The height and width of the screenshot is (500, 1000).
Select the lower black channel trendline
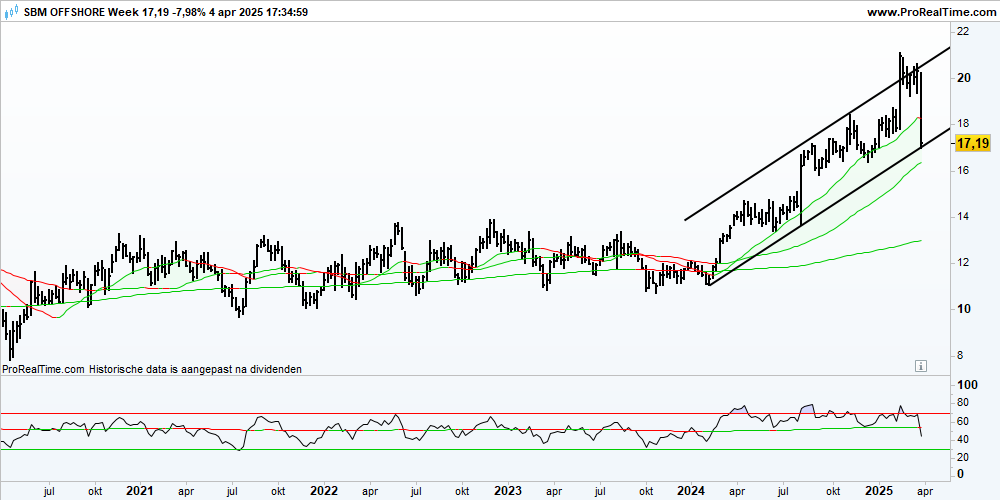click(x=829, y=207)
